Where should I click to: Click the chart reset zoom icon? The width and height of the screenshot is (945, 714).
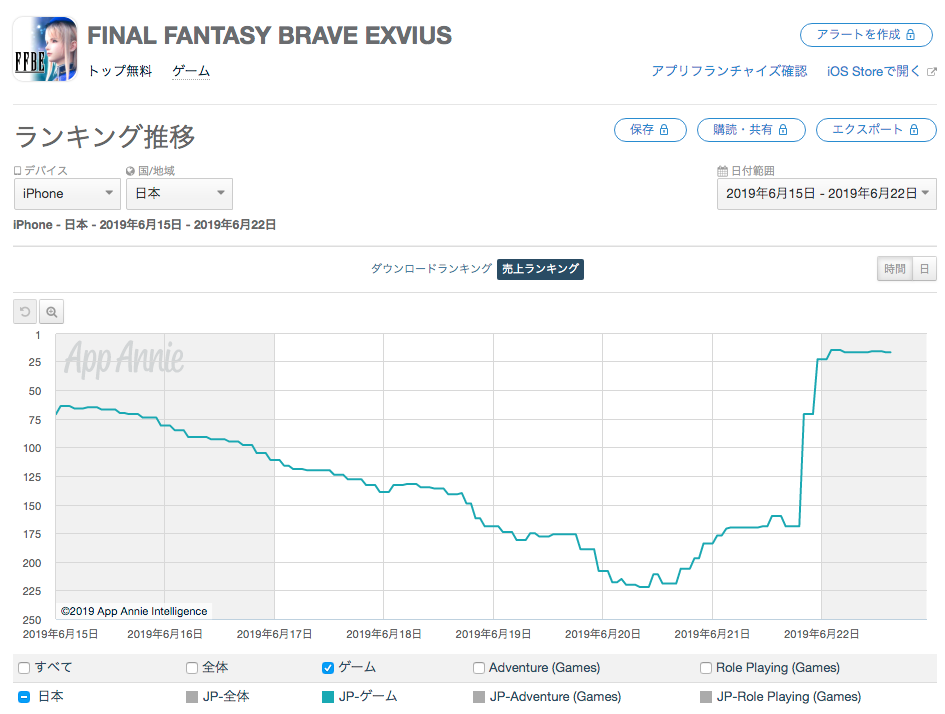[26, 312]
